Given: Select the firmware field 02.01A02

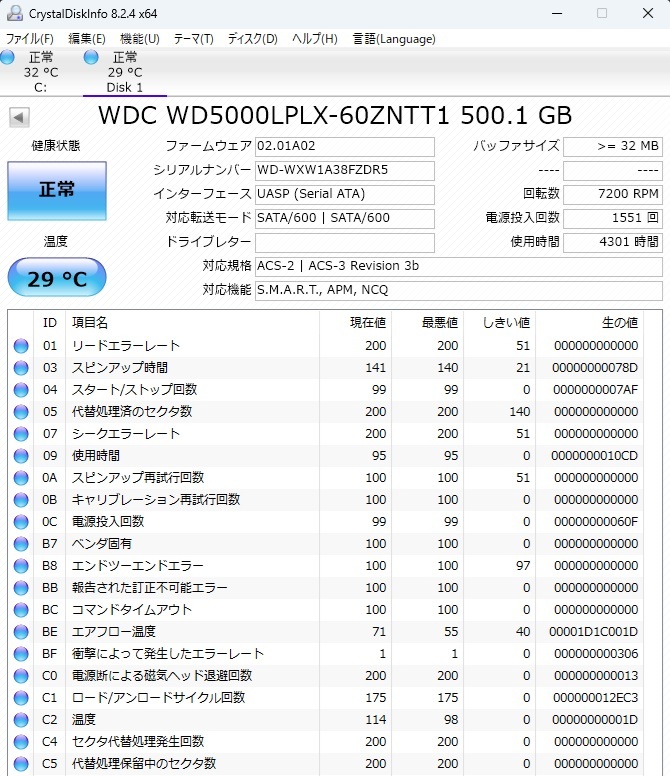Looking at the screenshot, I should pyautogui.click(x=345, y=146).
